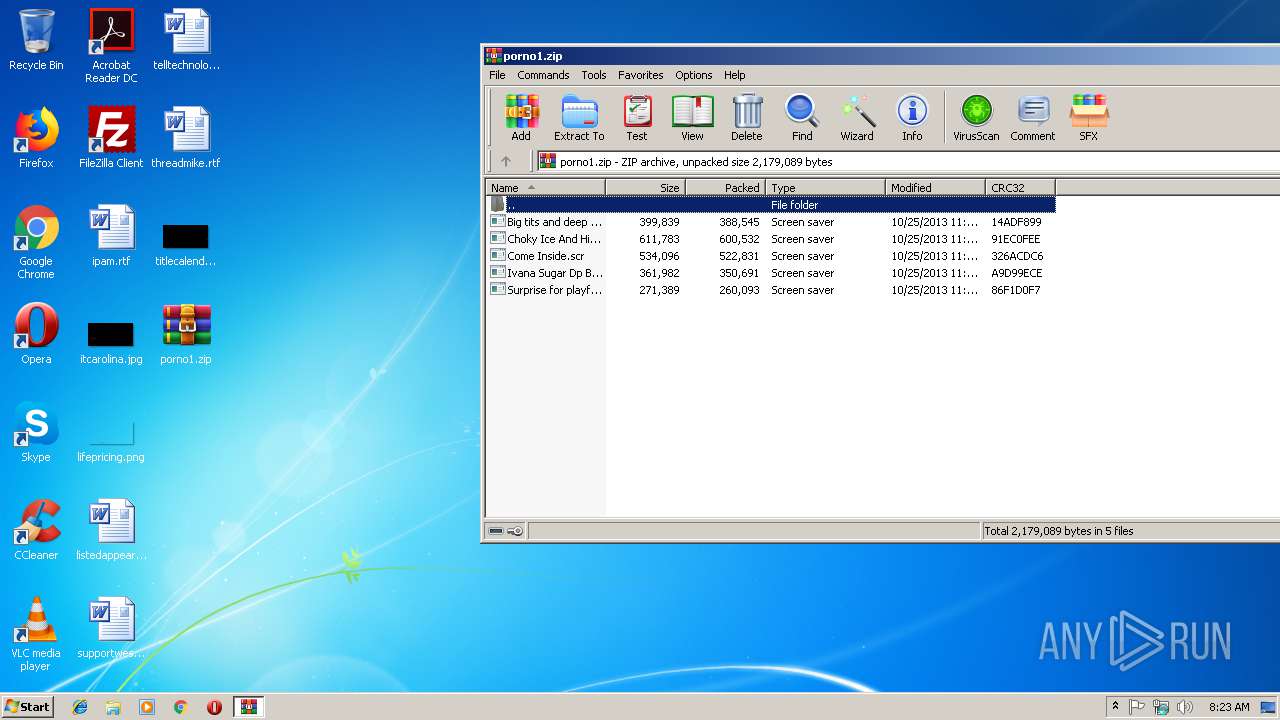The height and width of the screenshot is (720, 1280).
Task: Click the Extract To toolbar icon
Action: pos(579,118)
